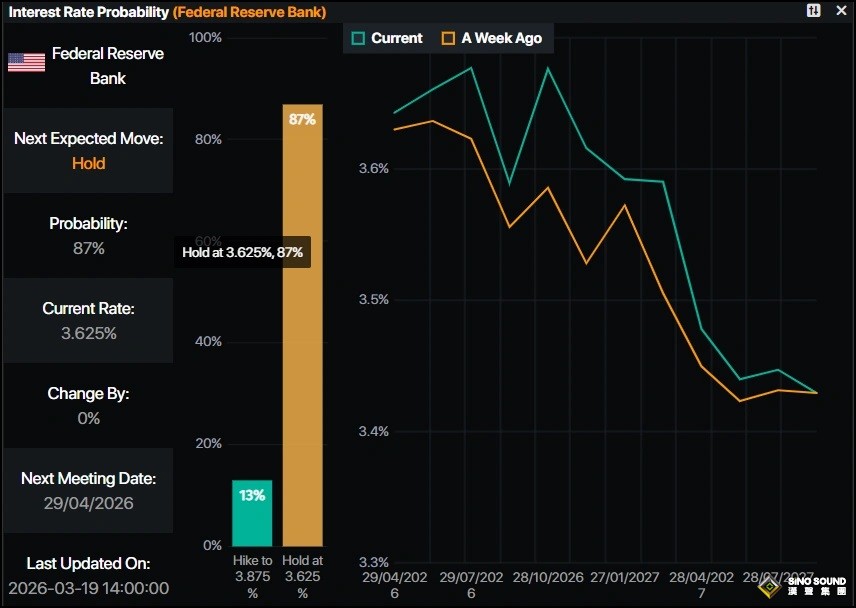The width and height of the screenshot is (856, 608).
Task: Click the Next Meeting Date 29/04/2026
Action: coord(88,503)
